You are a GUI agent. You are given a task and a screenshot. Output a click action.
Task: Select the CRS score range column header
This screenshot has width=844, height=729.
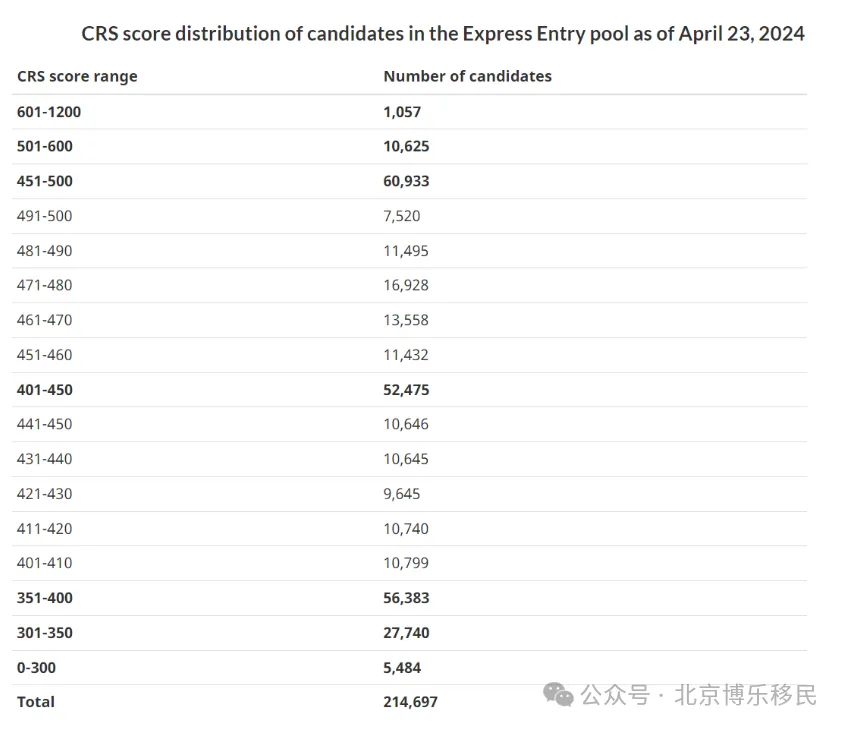point(77,76)
